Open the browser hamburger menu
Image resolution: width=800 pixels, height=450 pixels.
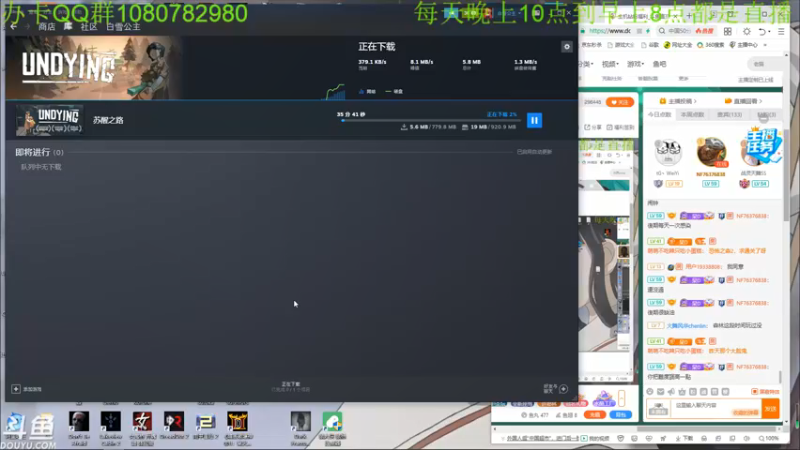pos(781,32)
